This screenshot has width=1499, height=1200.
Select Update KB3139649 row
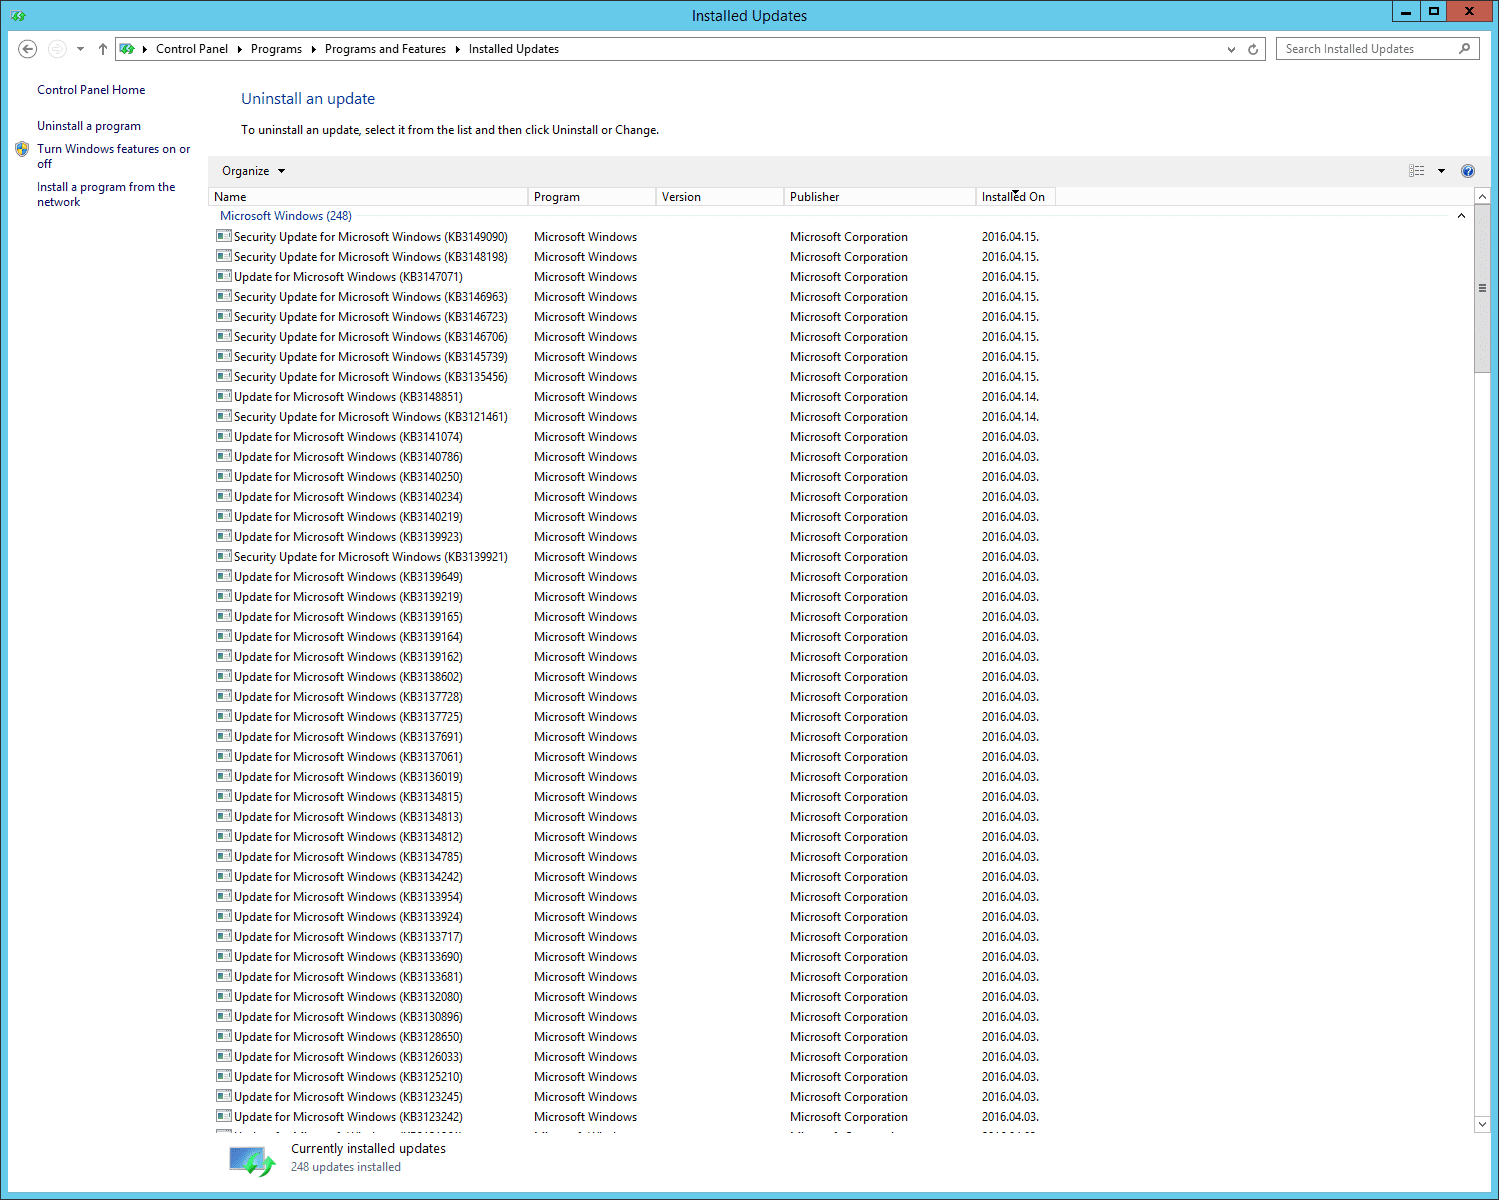point(630,577)
